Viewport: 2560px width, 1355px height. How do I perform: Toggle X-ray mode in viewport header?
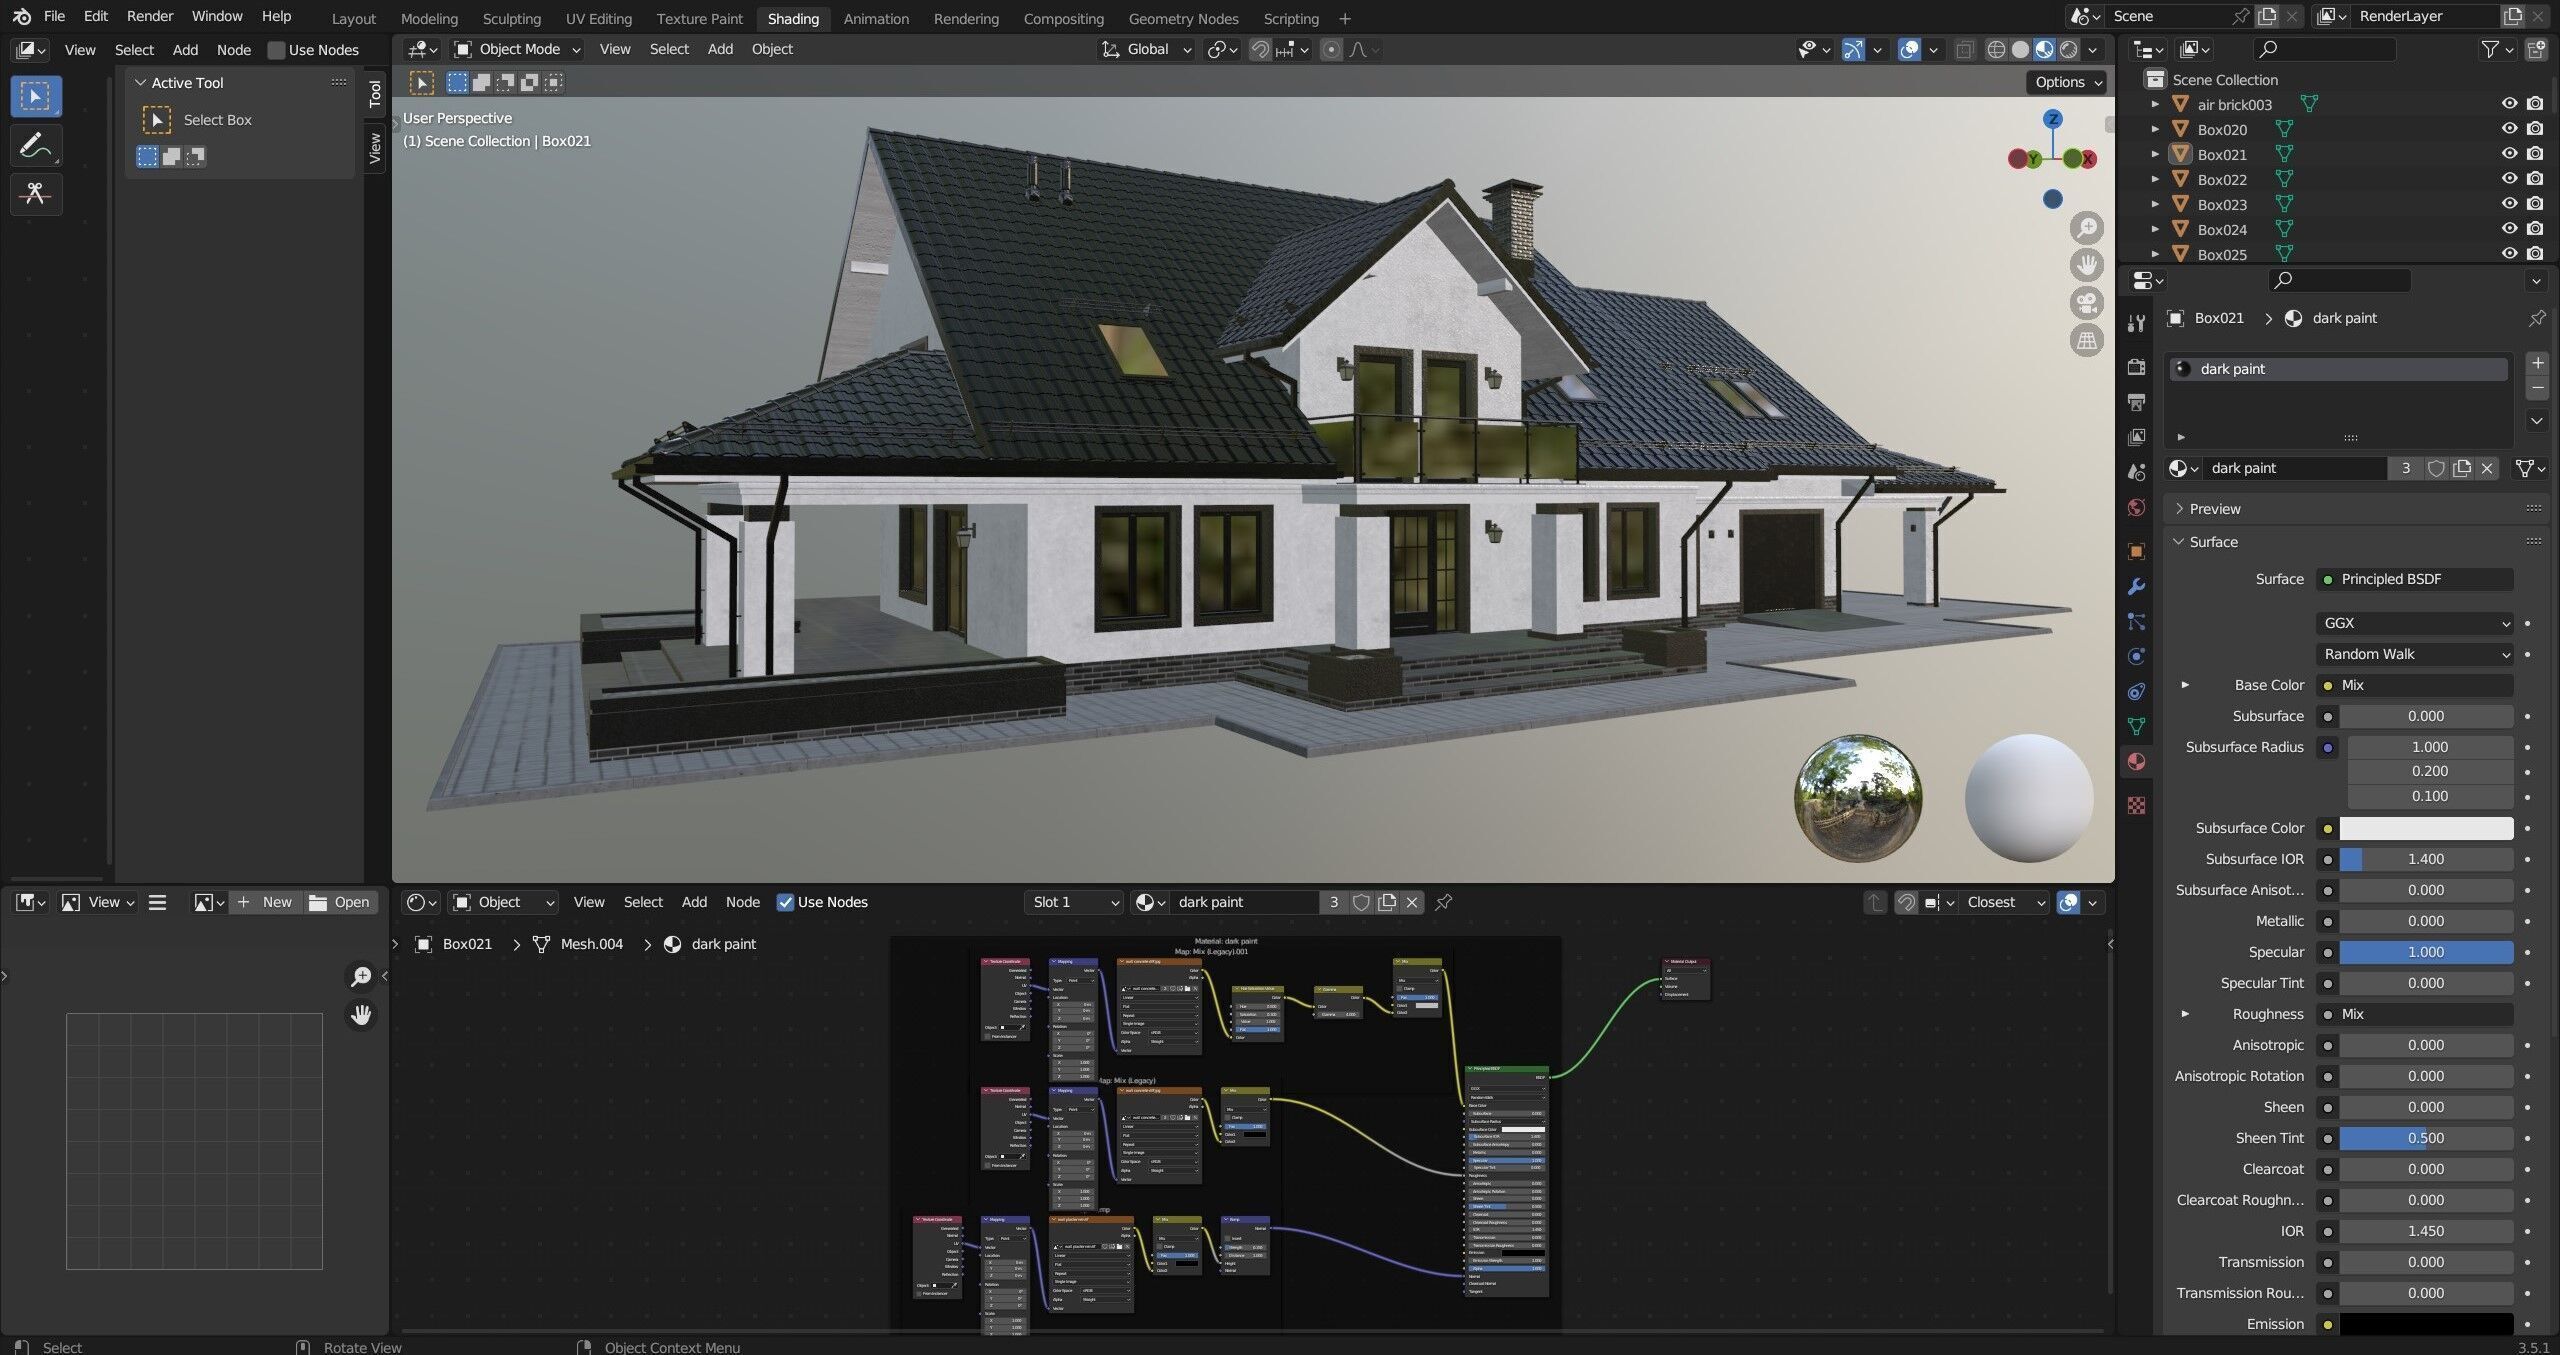[1964, 49]
